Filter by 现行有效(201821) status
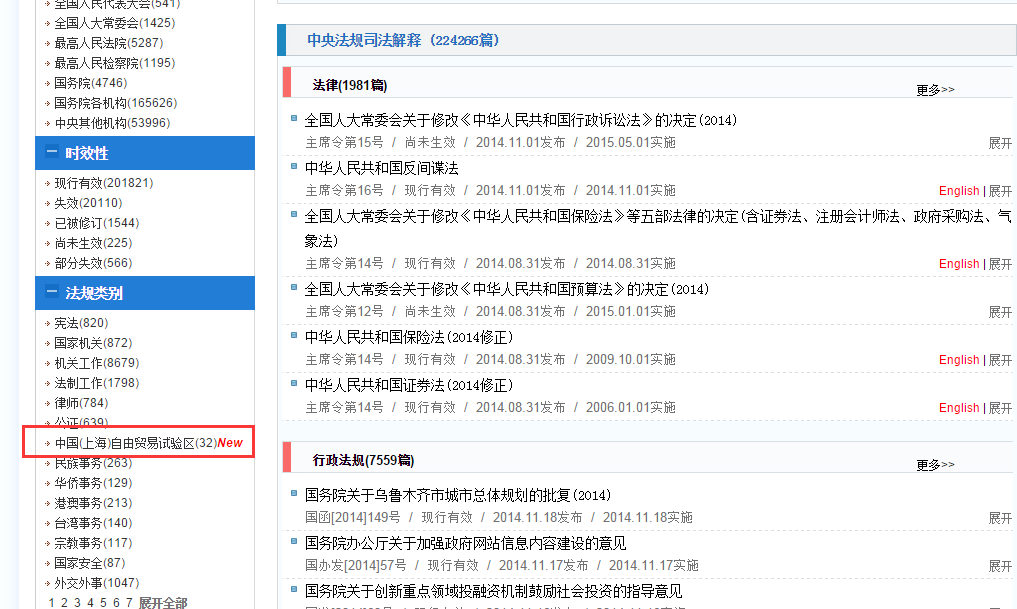The width and height of the screenshot is (1017, 609). [103, 183]
